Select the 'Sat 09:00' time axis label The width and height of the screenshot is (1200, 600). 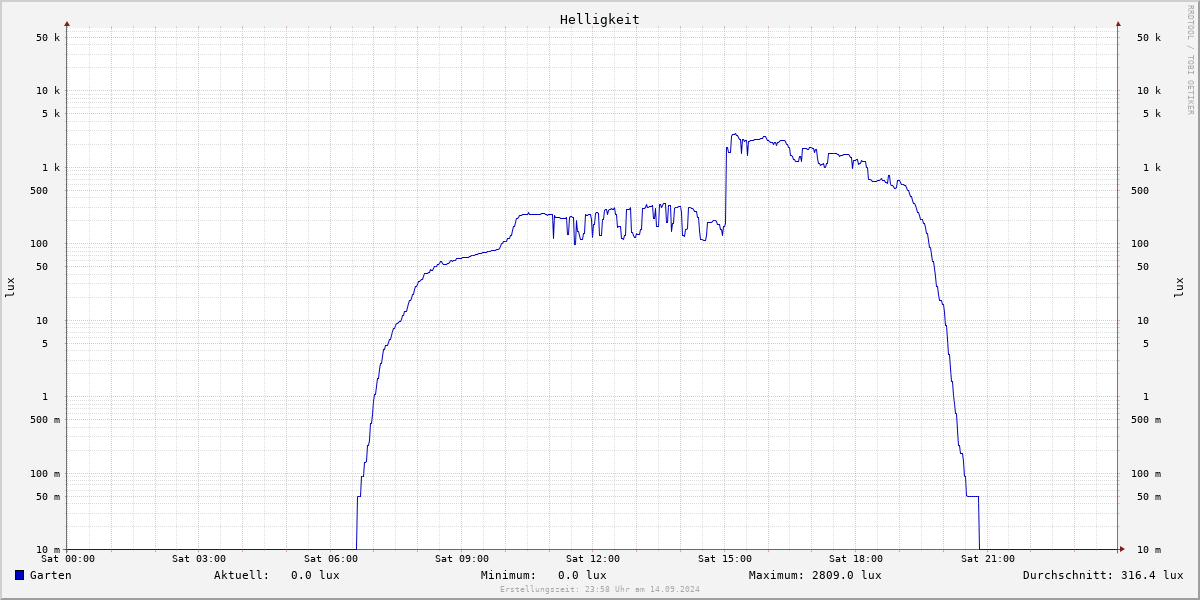(x=462, y=559)
